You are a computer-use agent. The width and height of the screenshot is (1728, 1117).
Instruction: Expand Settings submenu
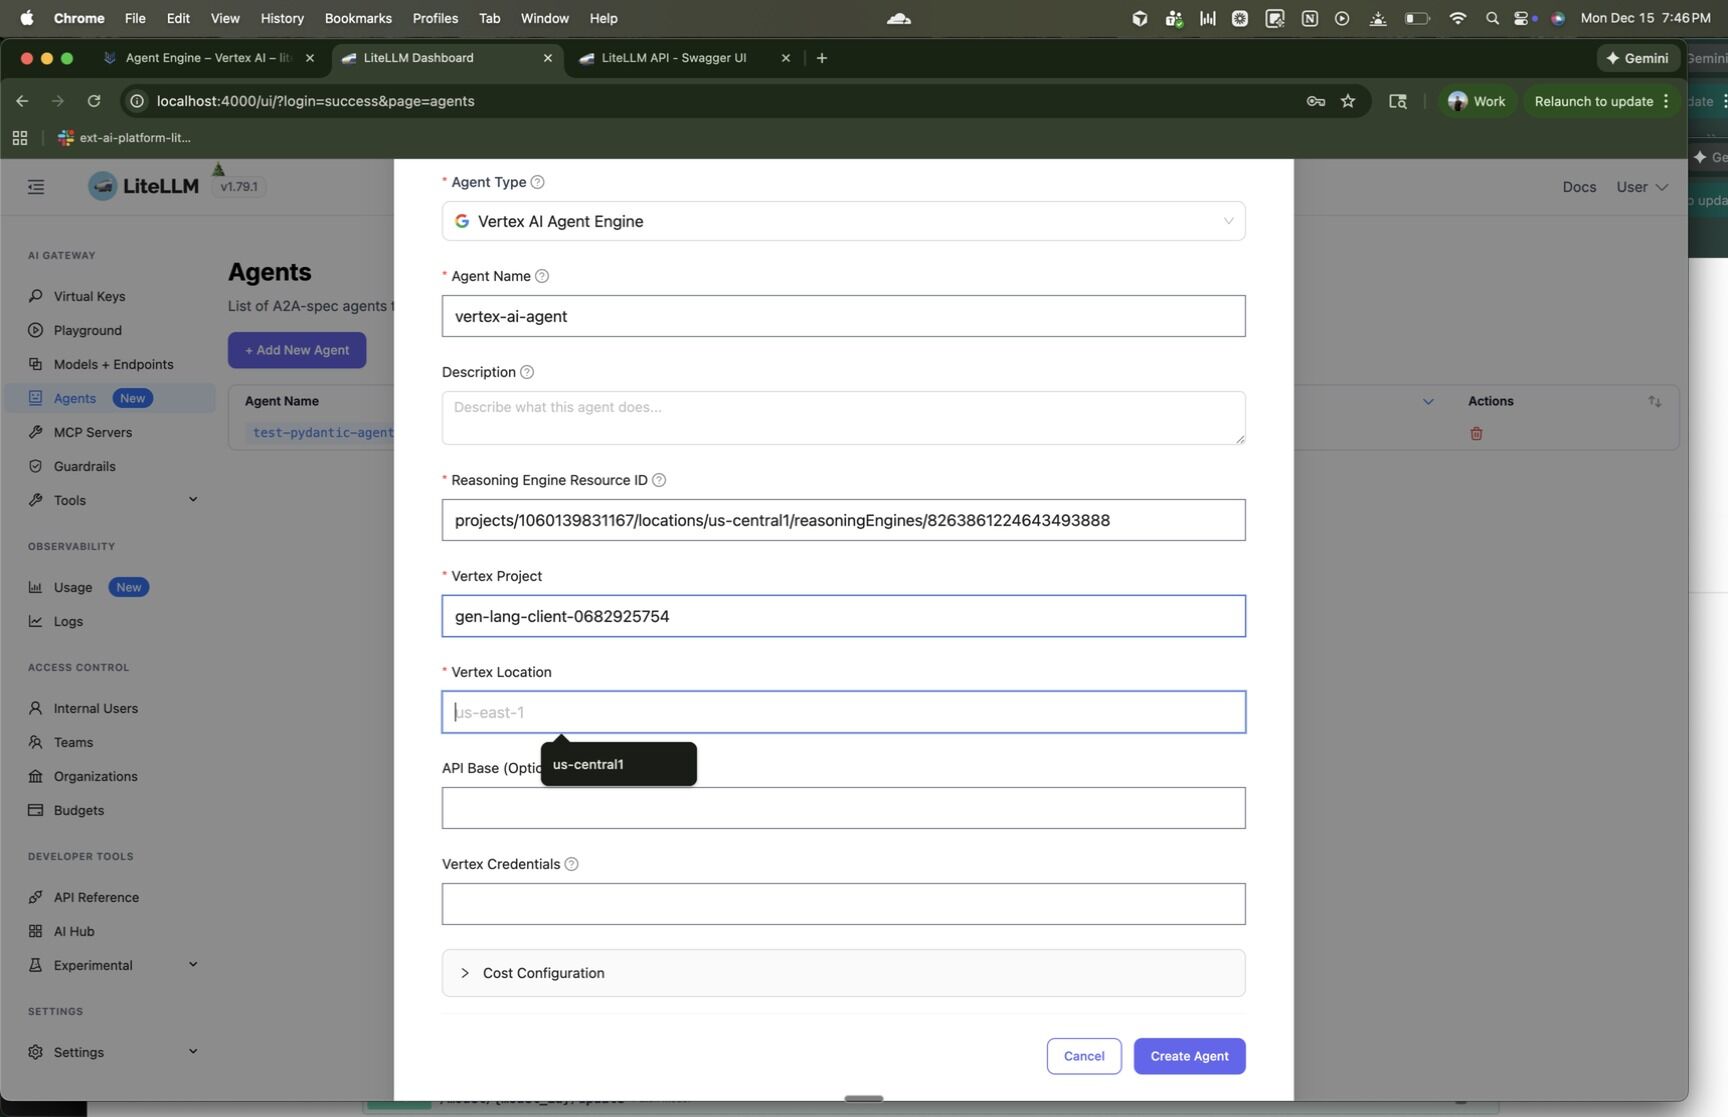click(193, 1051)
